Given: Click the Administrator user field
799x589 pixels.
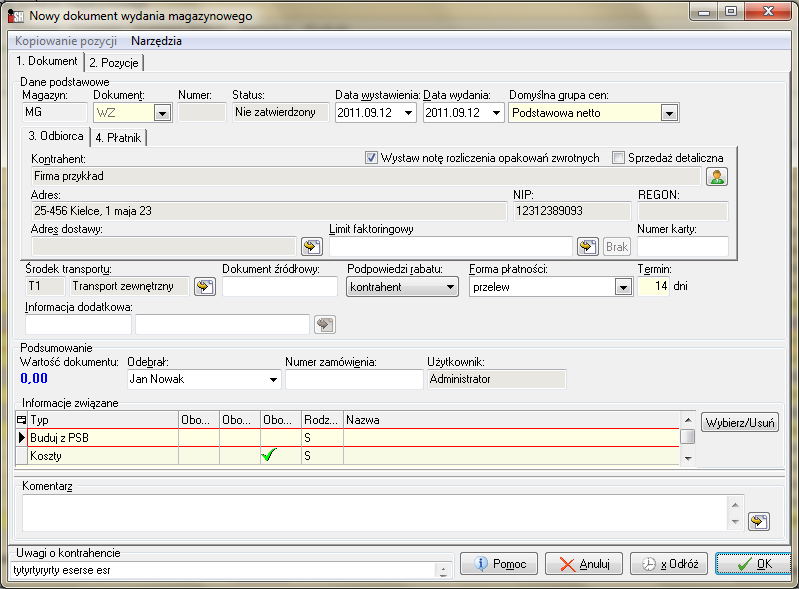Looking at the screenshot, I should 496,379.
